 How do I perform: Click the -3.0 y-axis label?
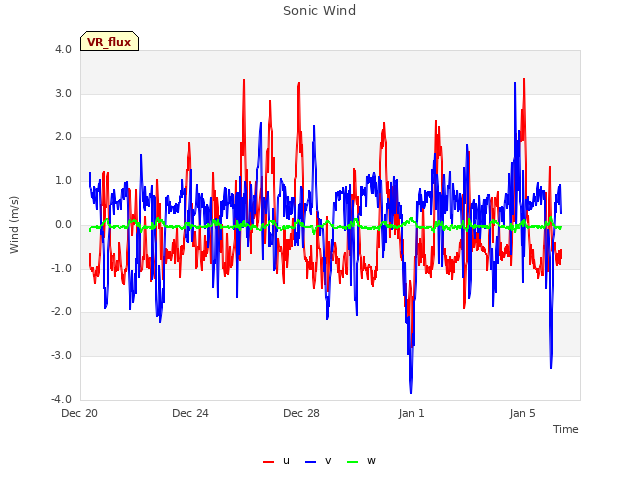62,356
